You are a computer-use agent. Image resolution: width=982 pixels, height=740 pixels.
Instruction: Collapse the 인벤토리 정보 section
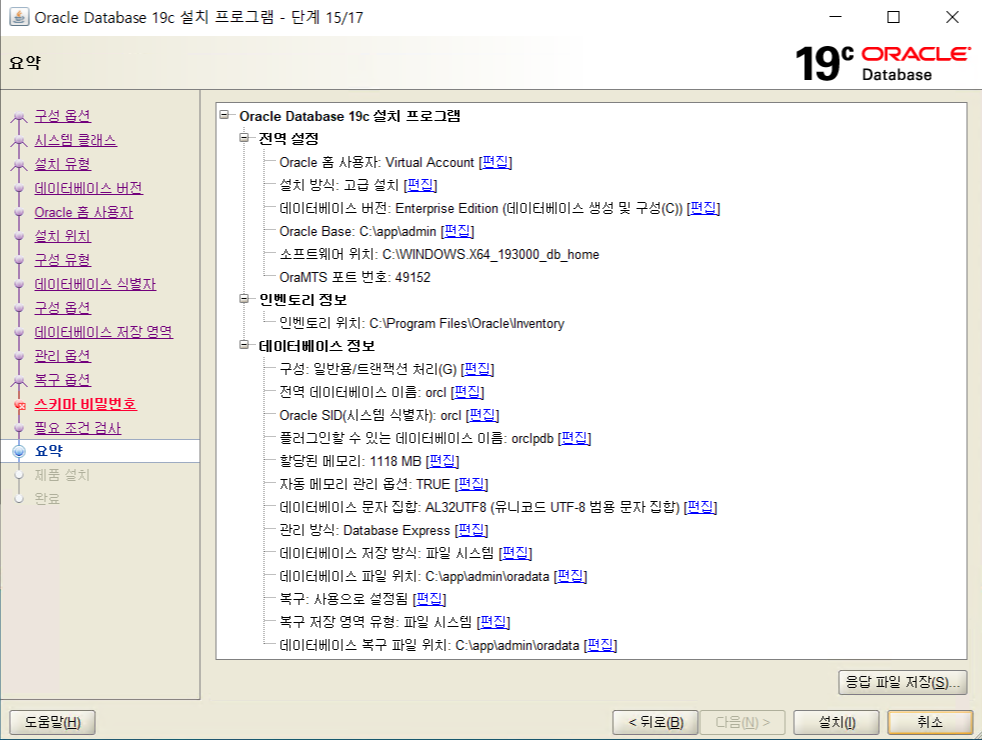coord(244,299)
